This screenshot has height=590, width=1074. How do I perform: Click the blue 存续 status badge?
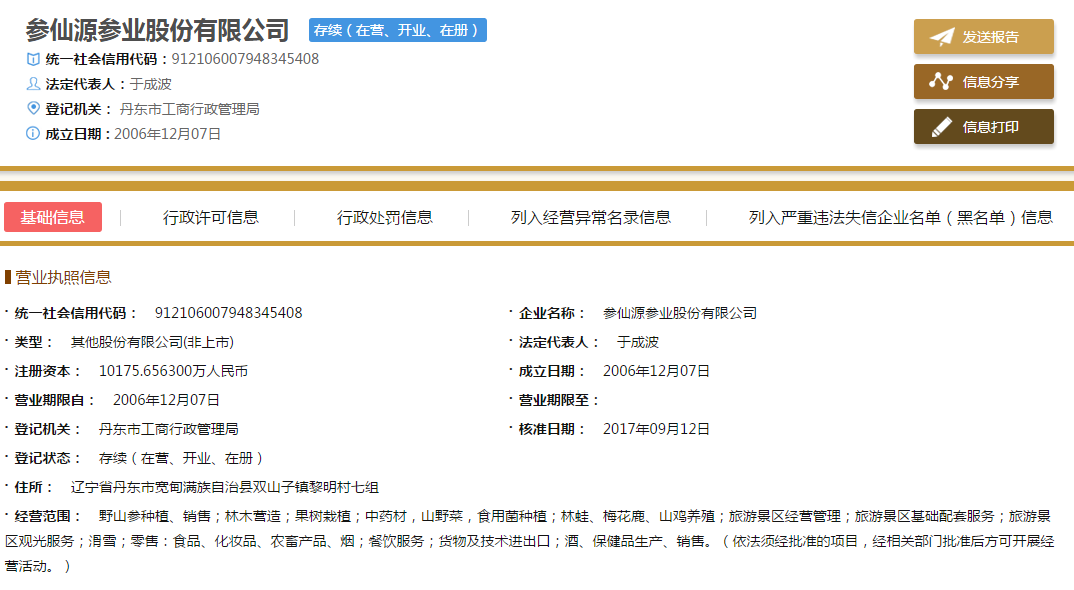[x=398, y=30]
